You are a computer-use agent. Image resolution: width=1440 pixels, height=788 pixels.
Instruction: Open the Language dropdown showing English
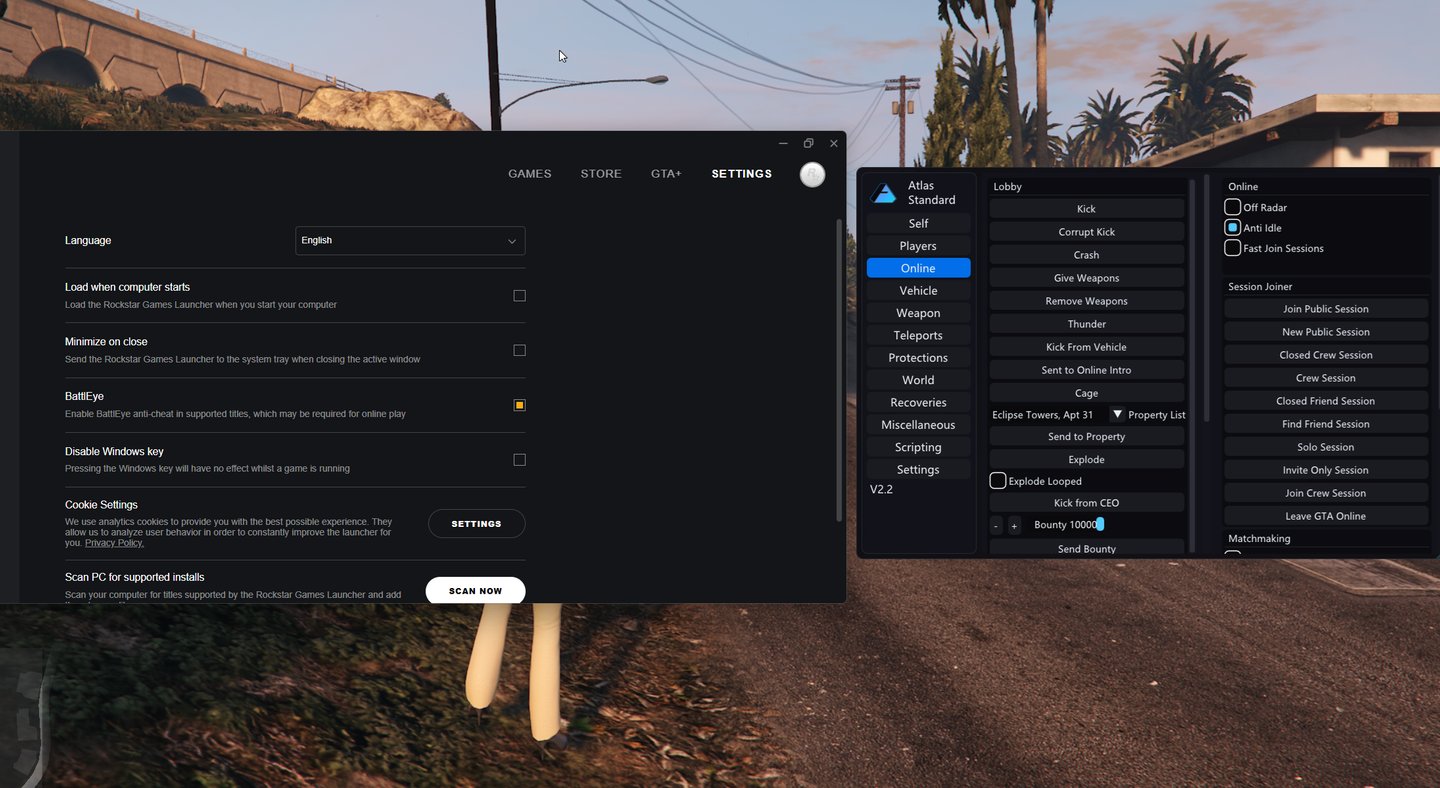pos(410,241)
